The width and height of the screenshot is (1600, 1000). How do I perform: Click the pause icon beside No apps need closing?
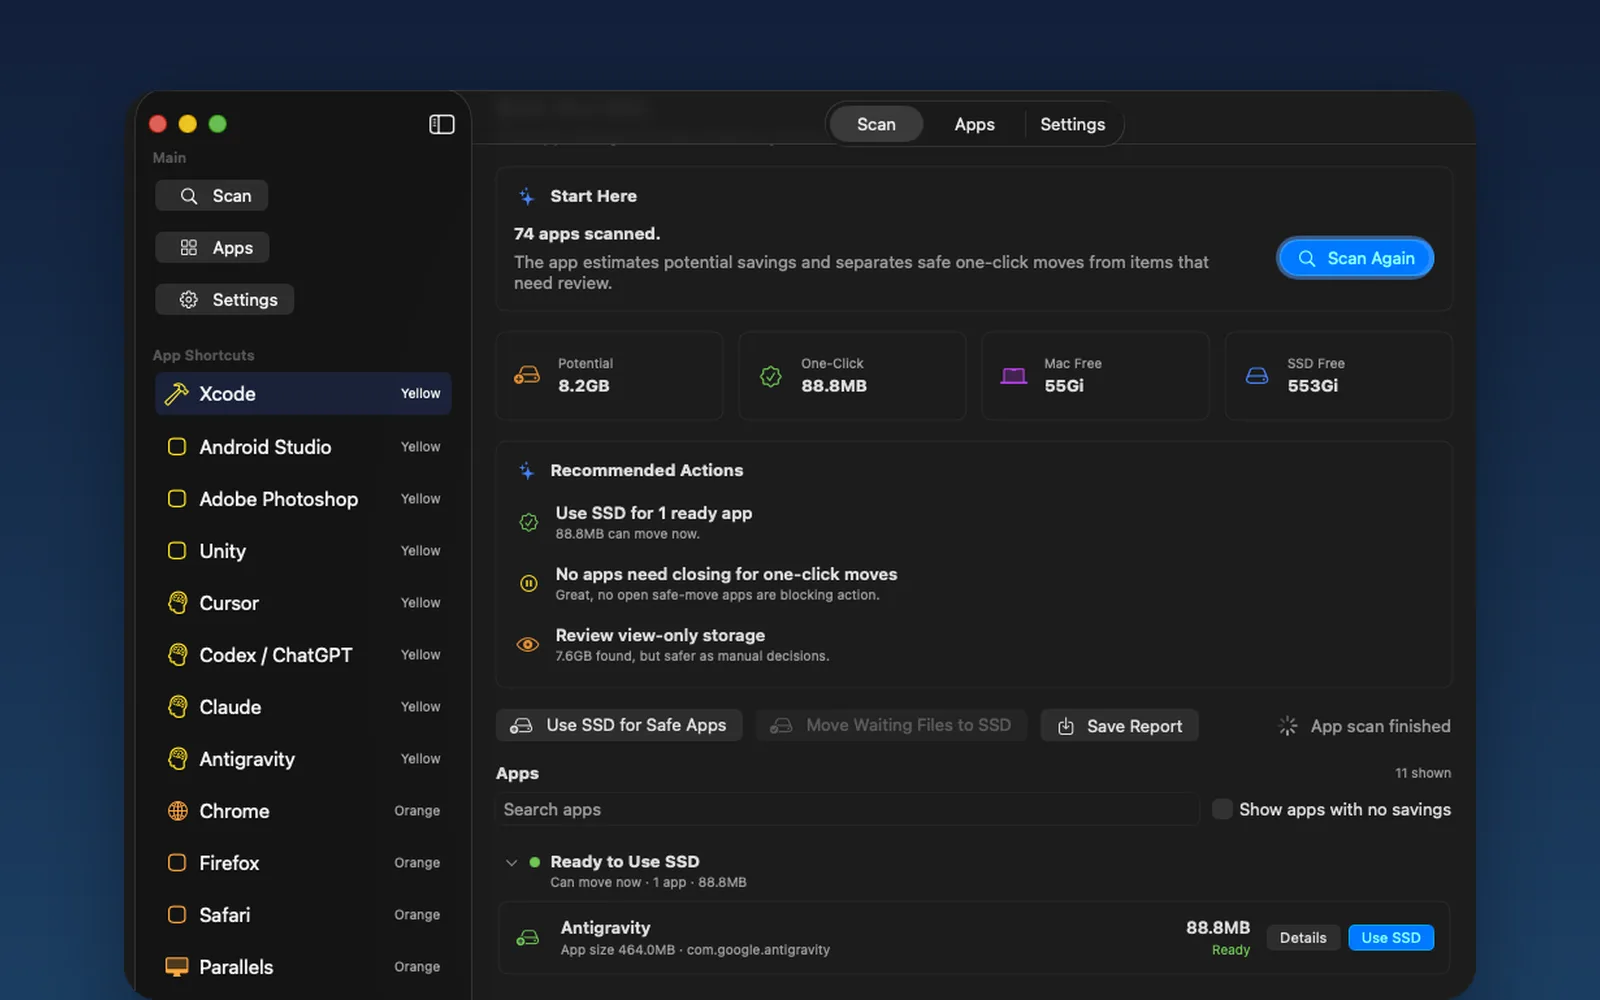(x=528, y=583)
